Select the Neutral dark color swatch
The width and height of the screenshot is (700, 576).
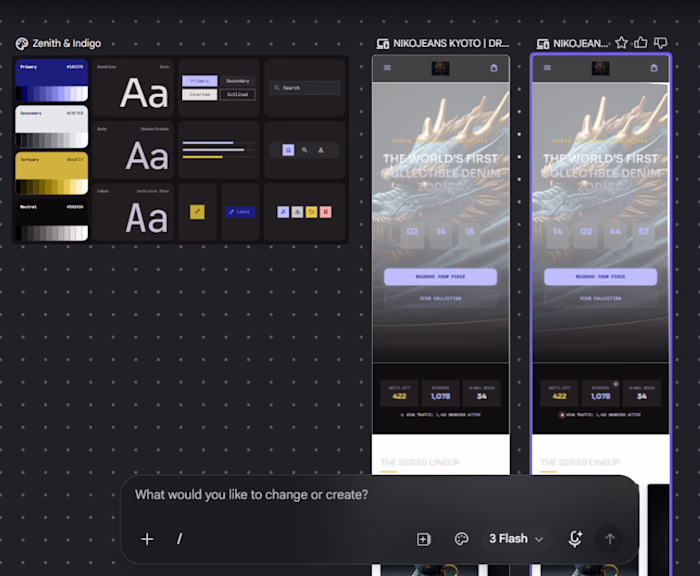click(x=52, y=220)
